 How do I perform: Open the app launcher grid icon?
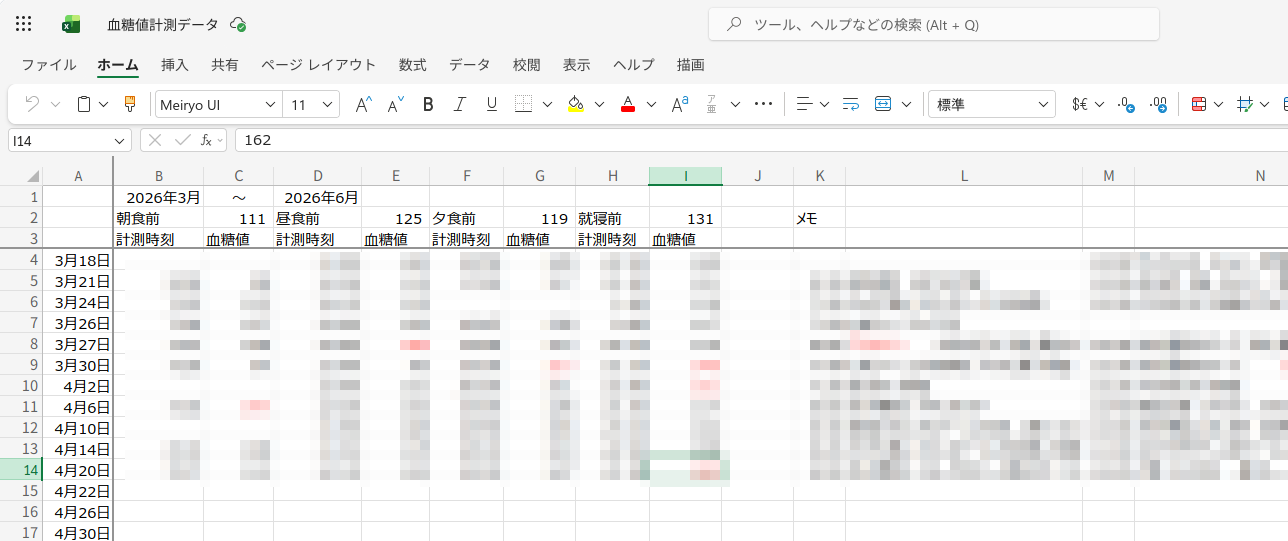tap(24, 24)
